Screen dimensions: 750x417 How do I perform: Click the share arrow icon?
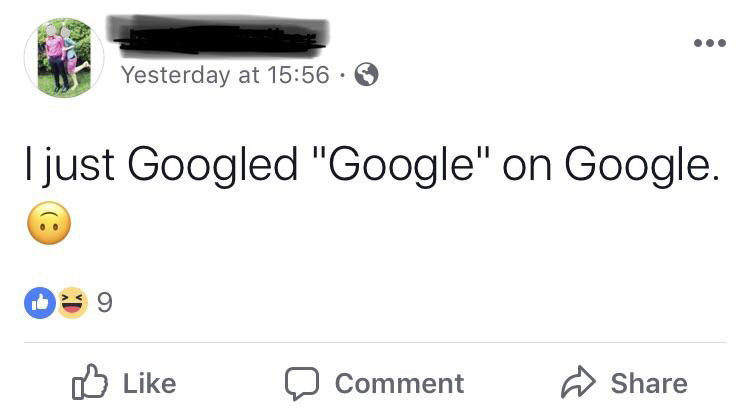coord(577,383)
